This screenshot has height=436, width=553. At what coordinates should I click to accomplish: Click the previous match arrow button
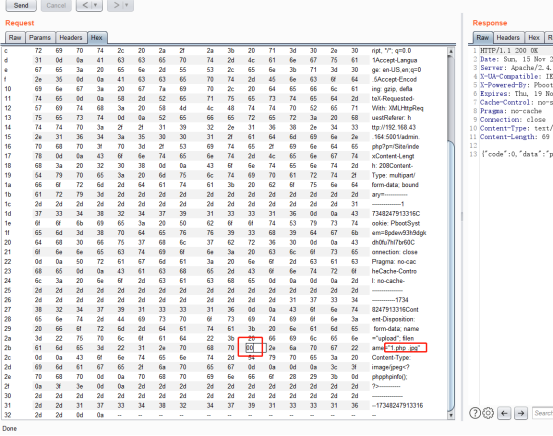504,413
